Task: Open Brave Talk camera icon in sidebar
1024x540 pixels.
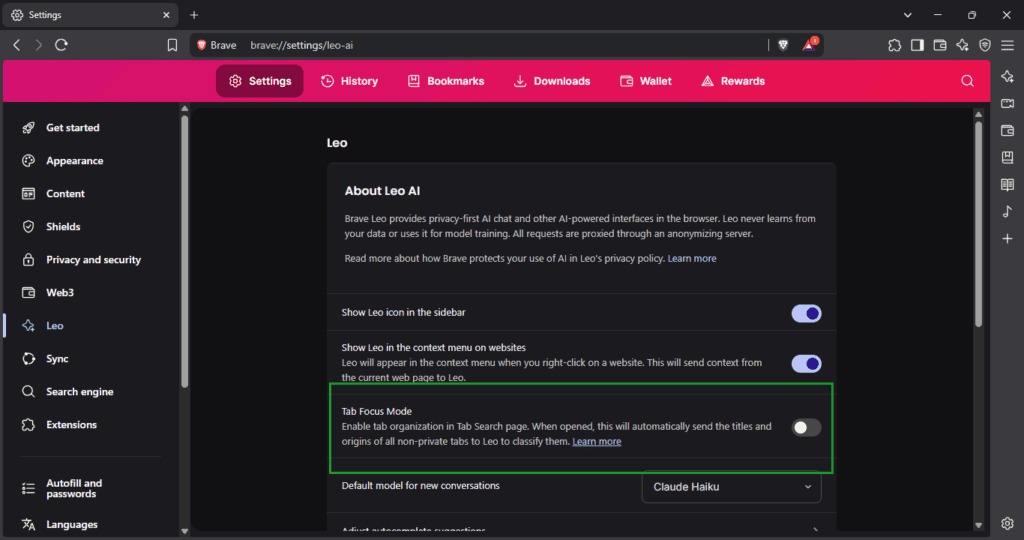Action: tap(1007, 104)
